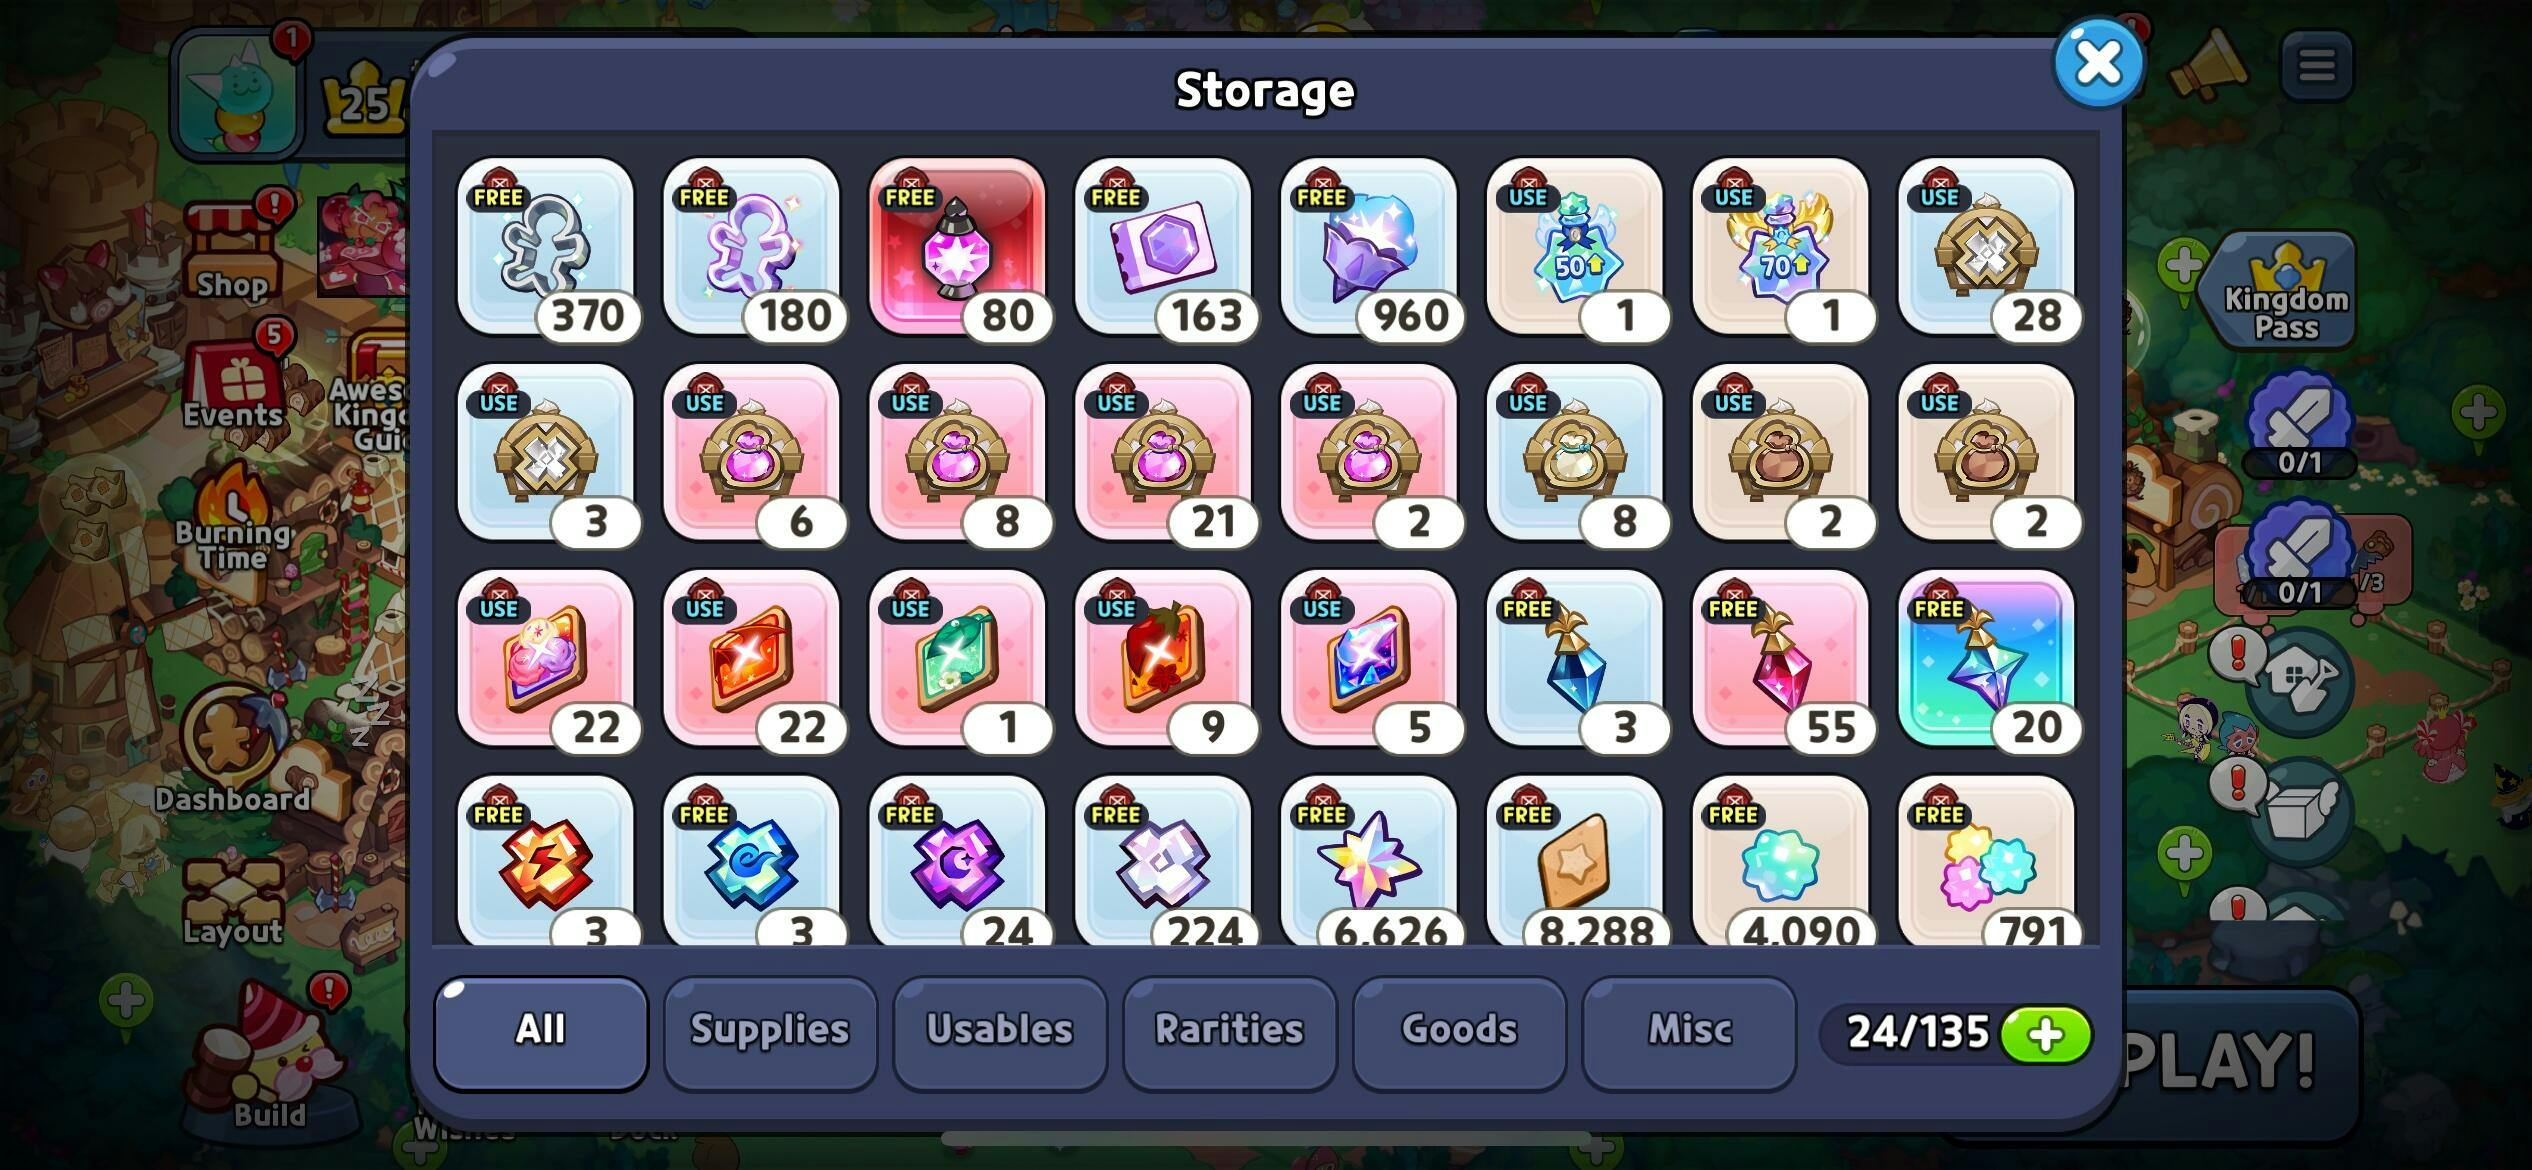Open the hamburger menu in top corner
The height and width of the screenshot is (1170, 2532).
2317,67
